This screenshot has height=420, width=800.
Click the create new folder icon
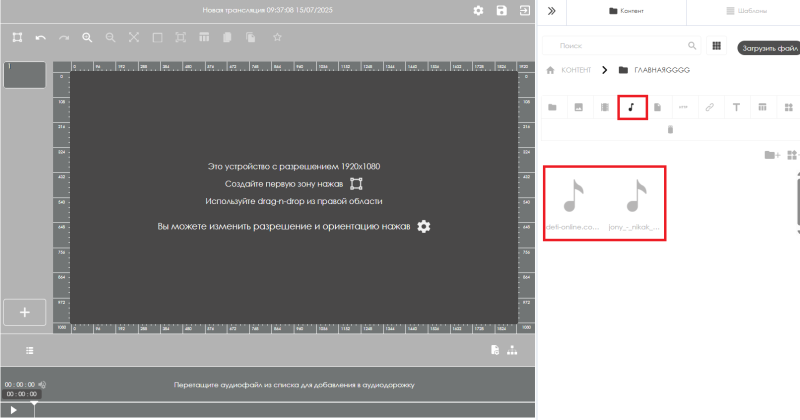[x=770, y=155]
